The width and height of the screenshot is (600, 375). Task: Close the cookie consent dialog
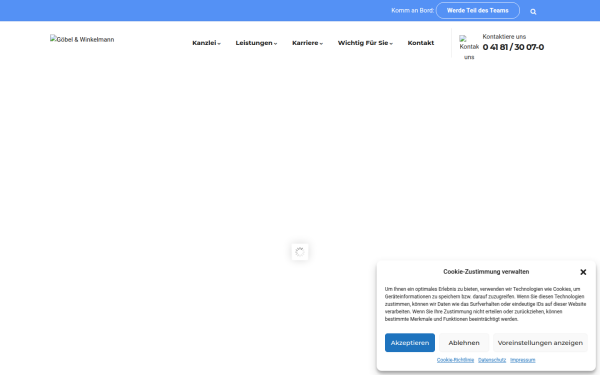coord(583,272)
